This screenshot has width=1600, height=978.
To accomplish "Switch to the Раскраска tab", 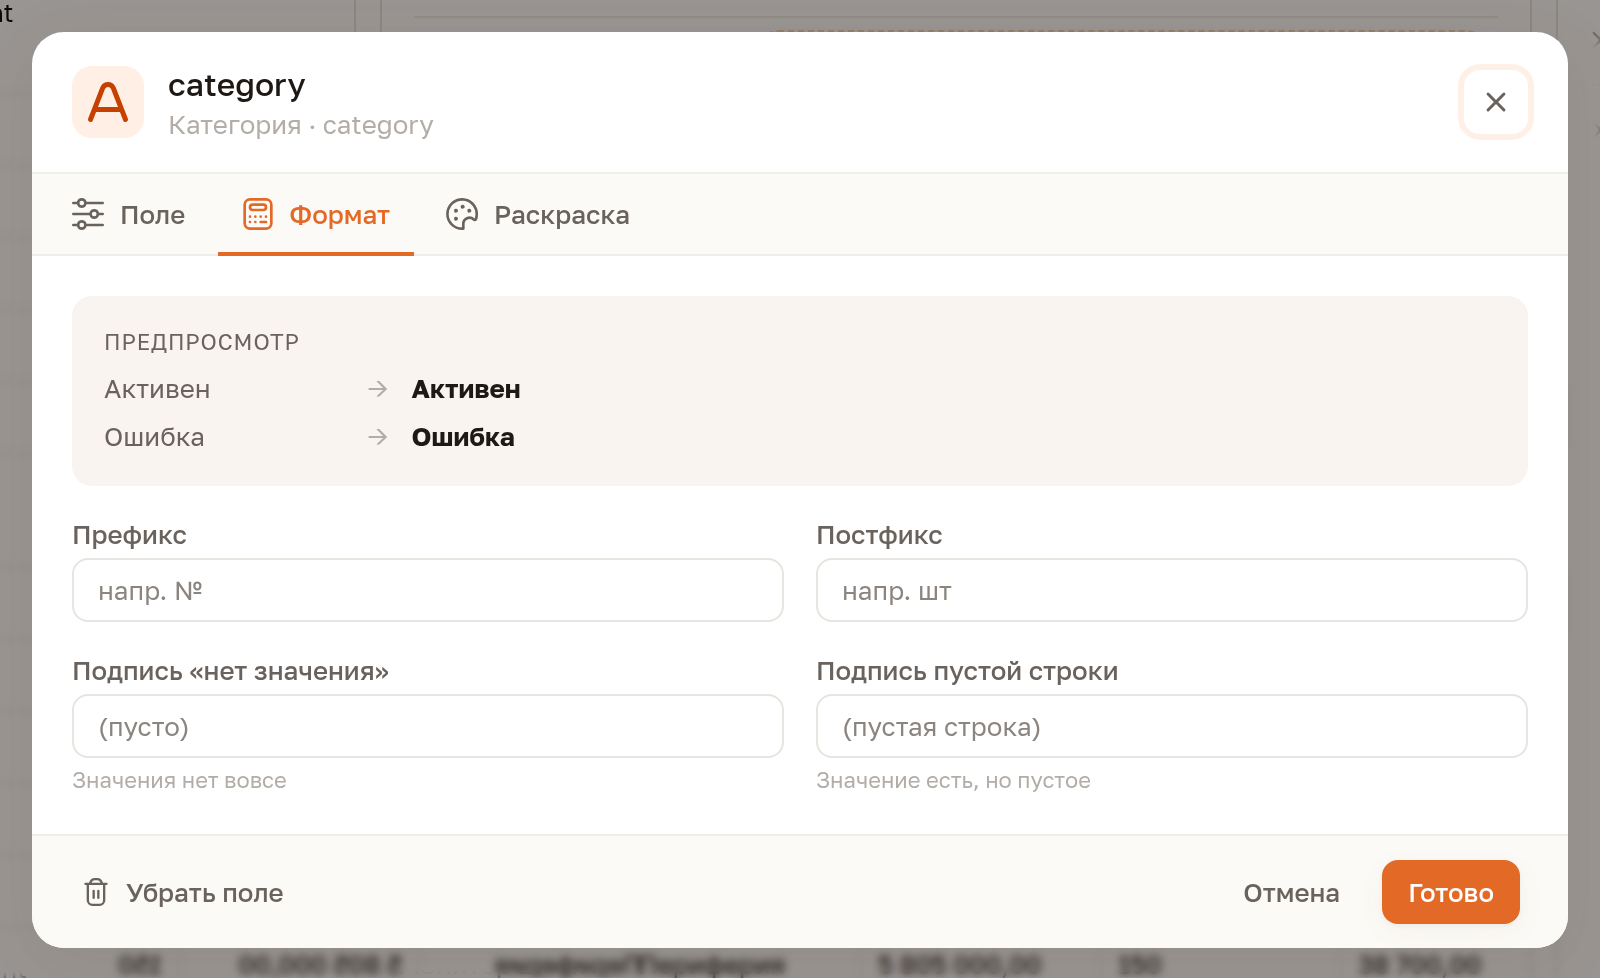I will (x=538, y=215).
